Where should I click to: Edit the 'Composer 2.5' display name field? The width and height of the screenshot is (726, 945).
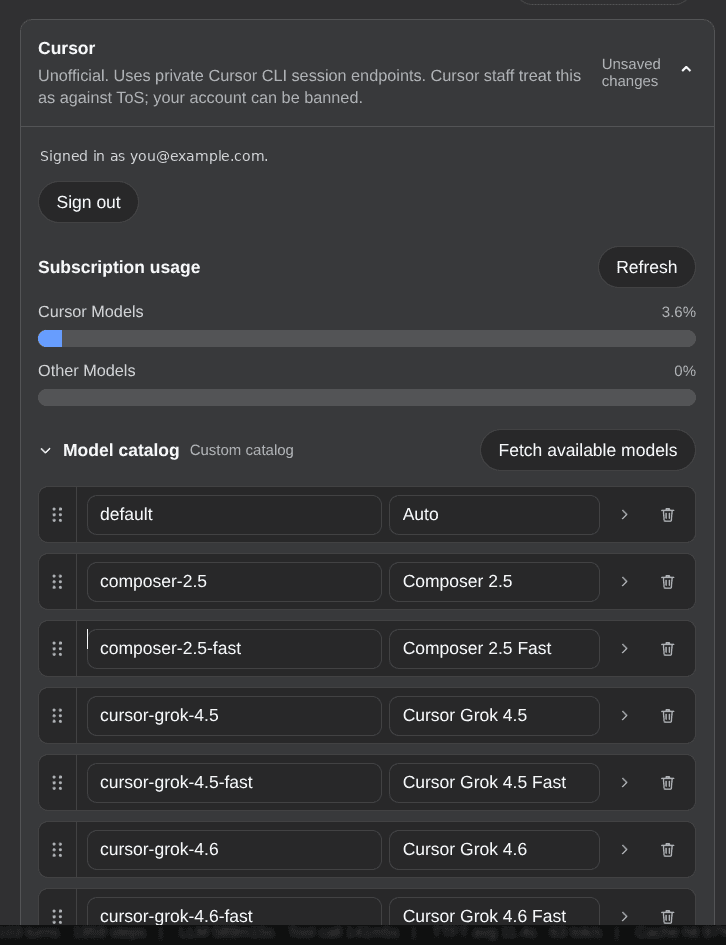coord(494,582)
